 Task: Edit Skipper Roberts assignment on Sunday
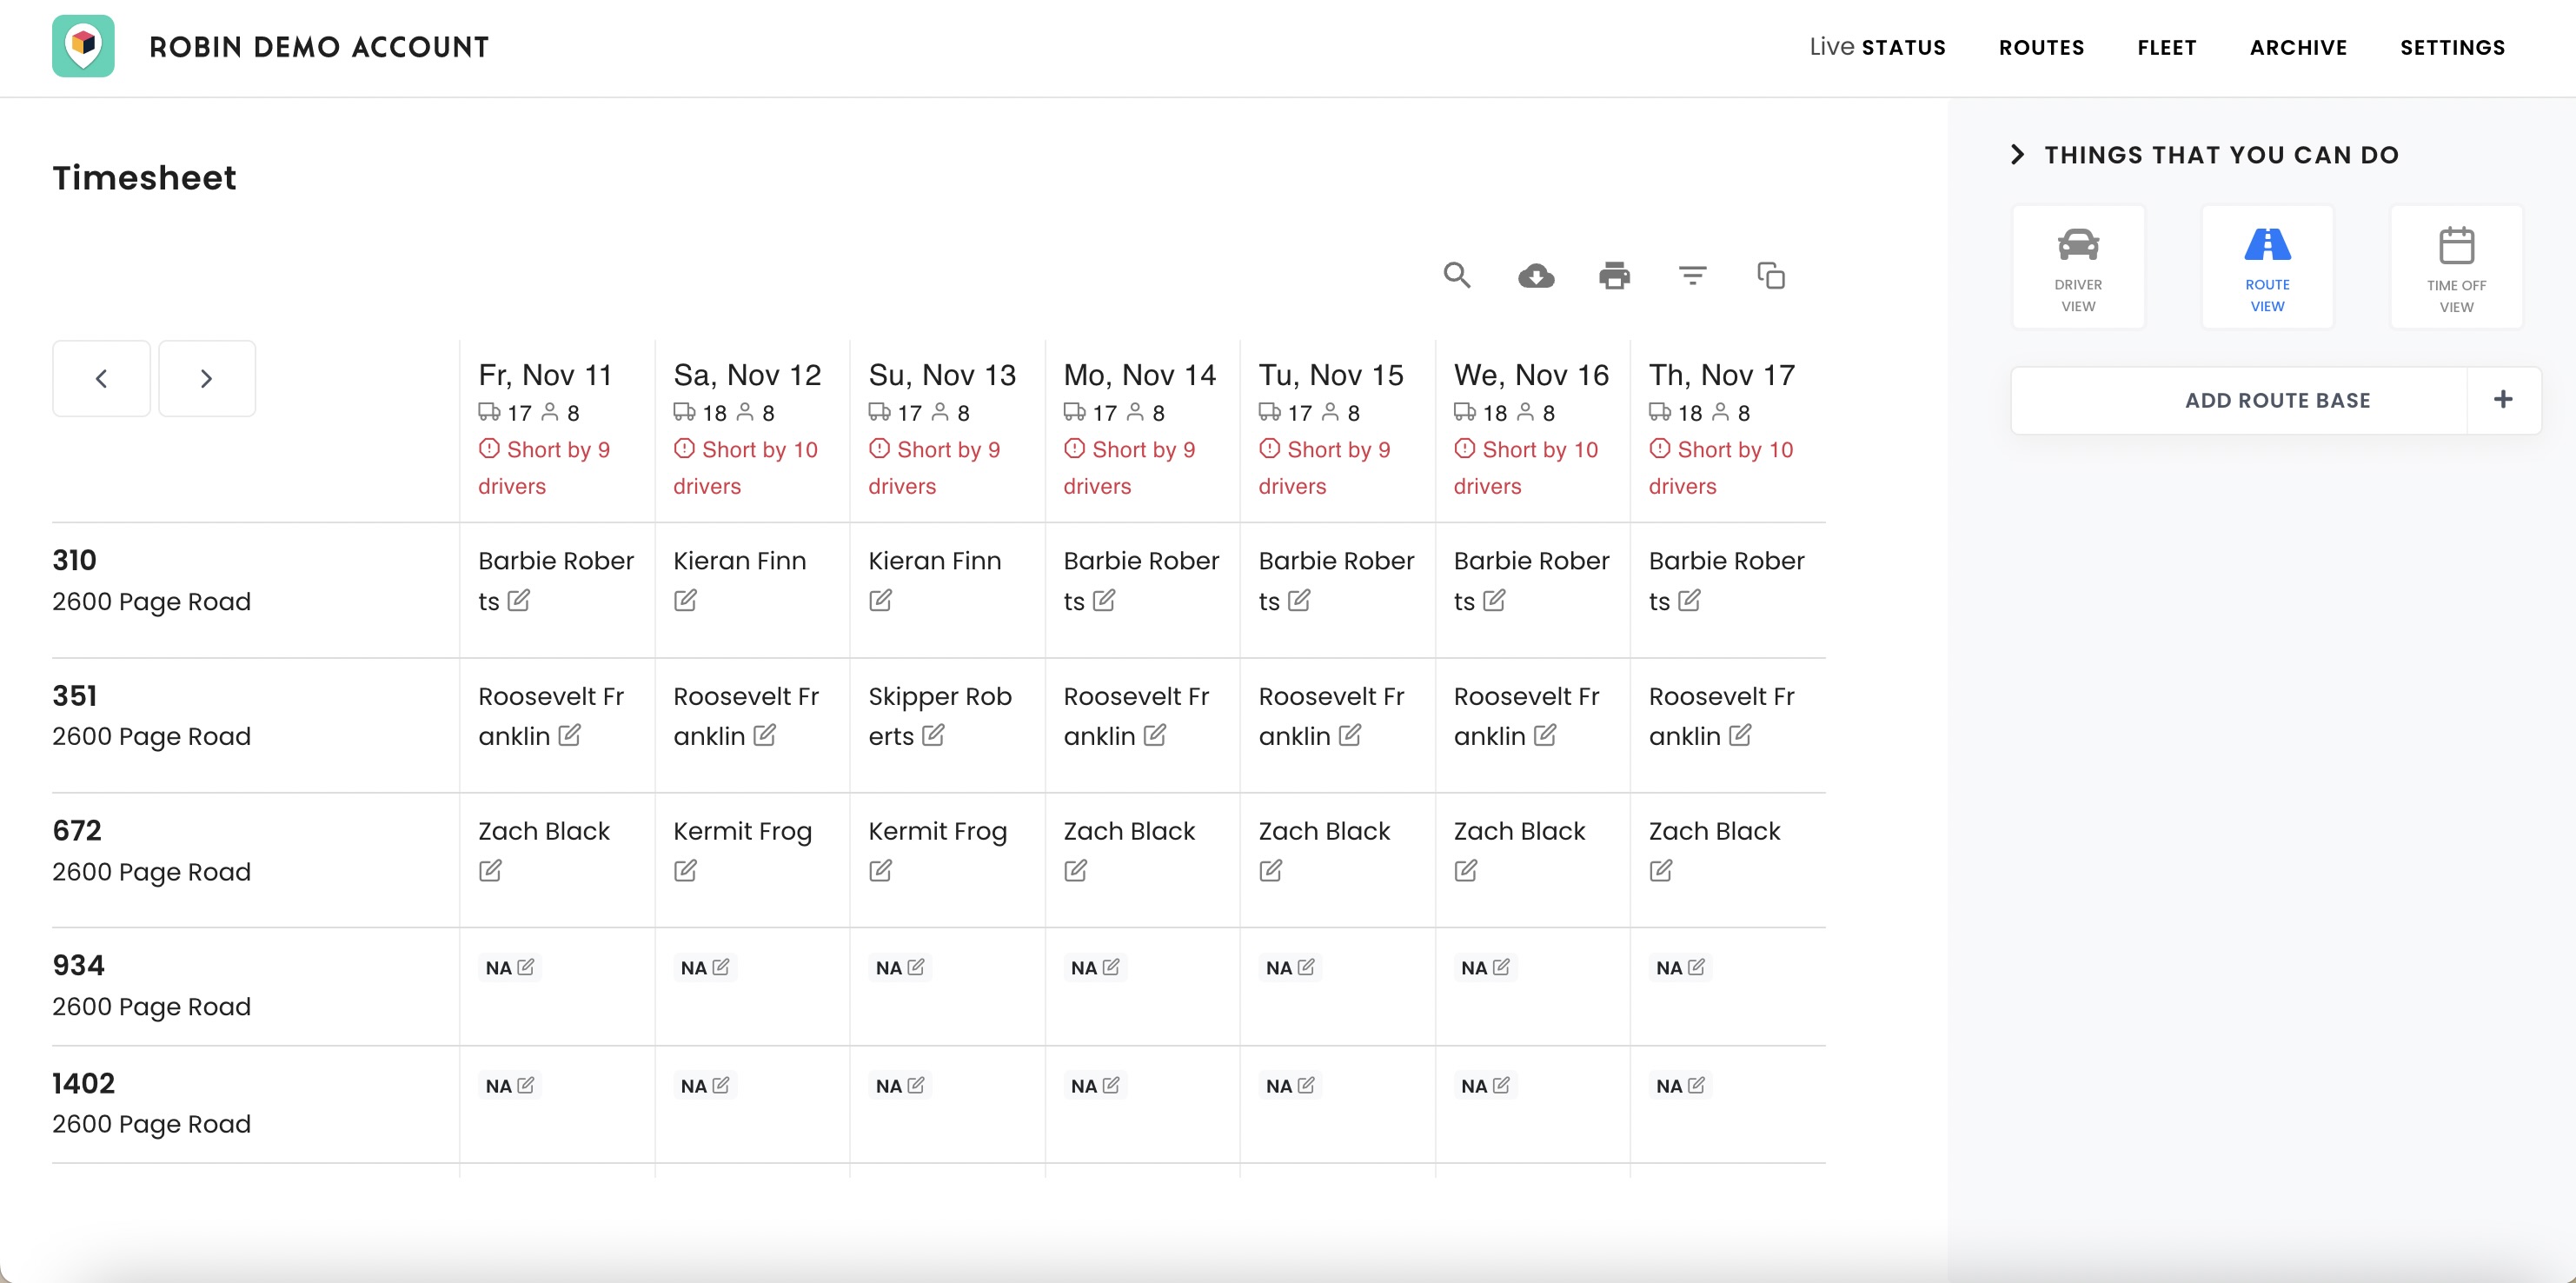click(933, 735)
